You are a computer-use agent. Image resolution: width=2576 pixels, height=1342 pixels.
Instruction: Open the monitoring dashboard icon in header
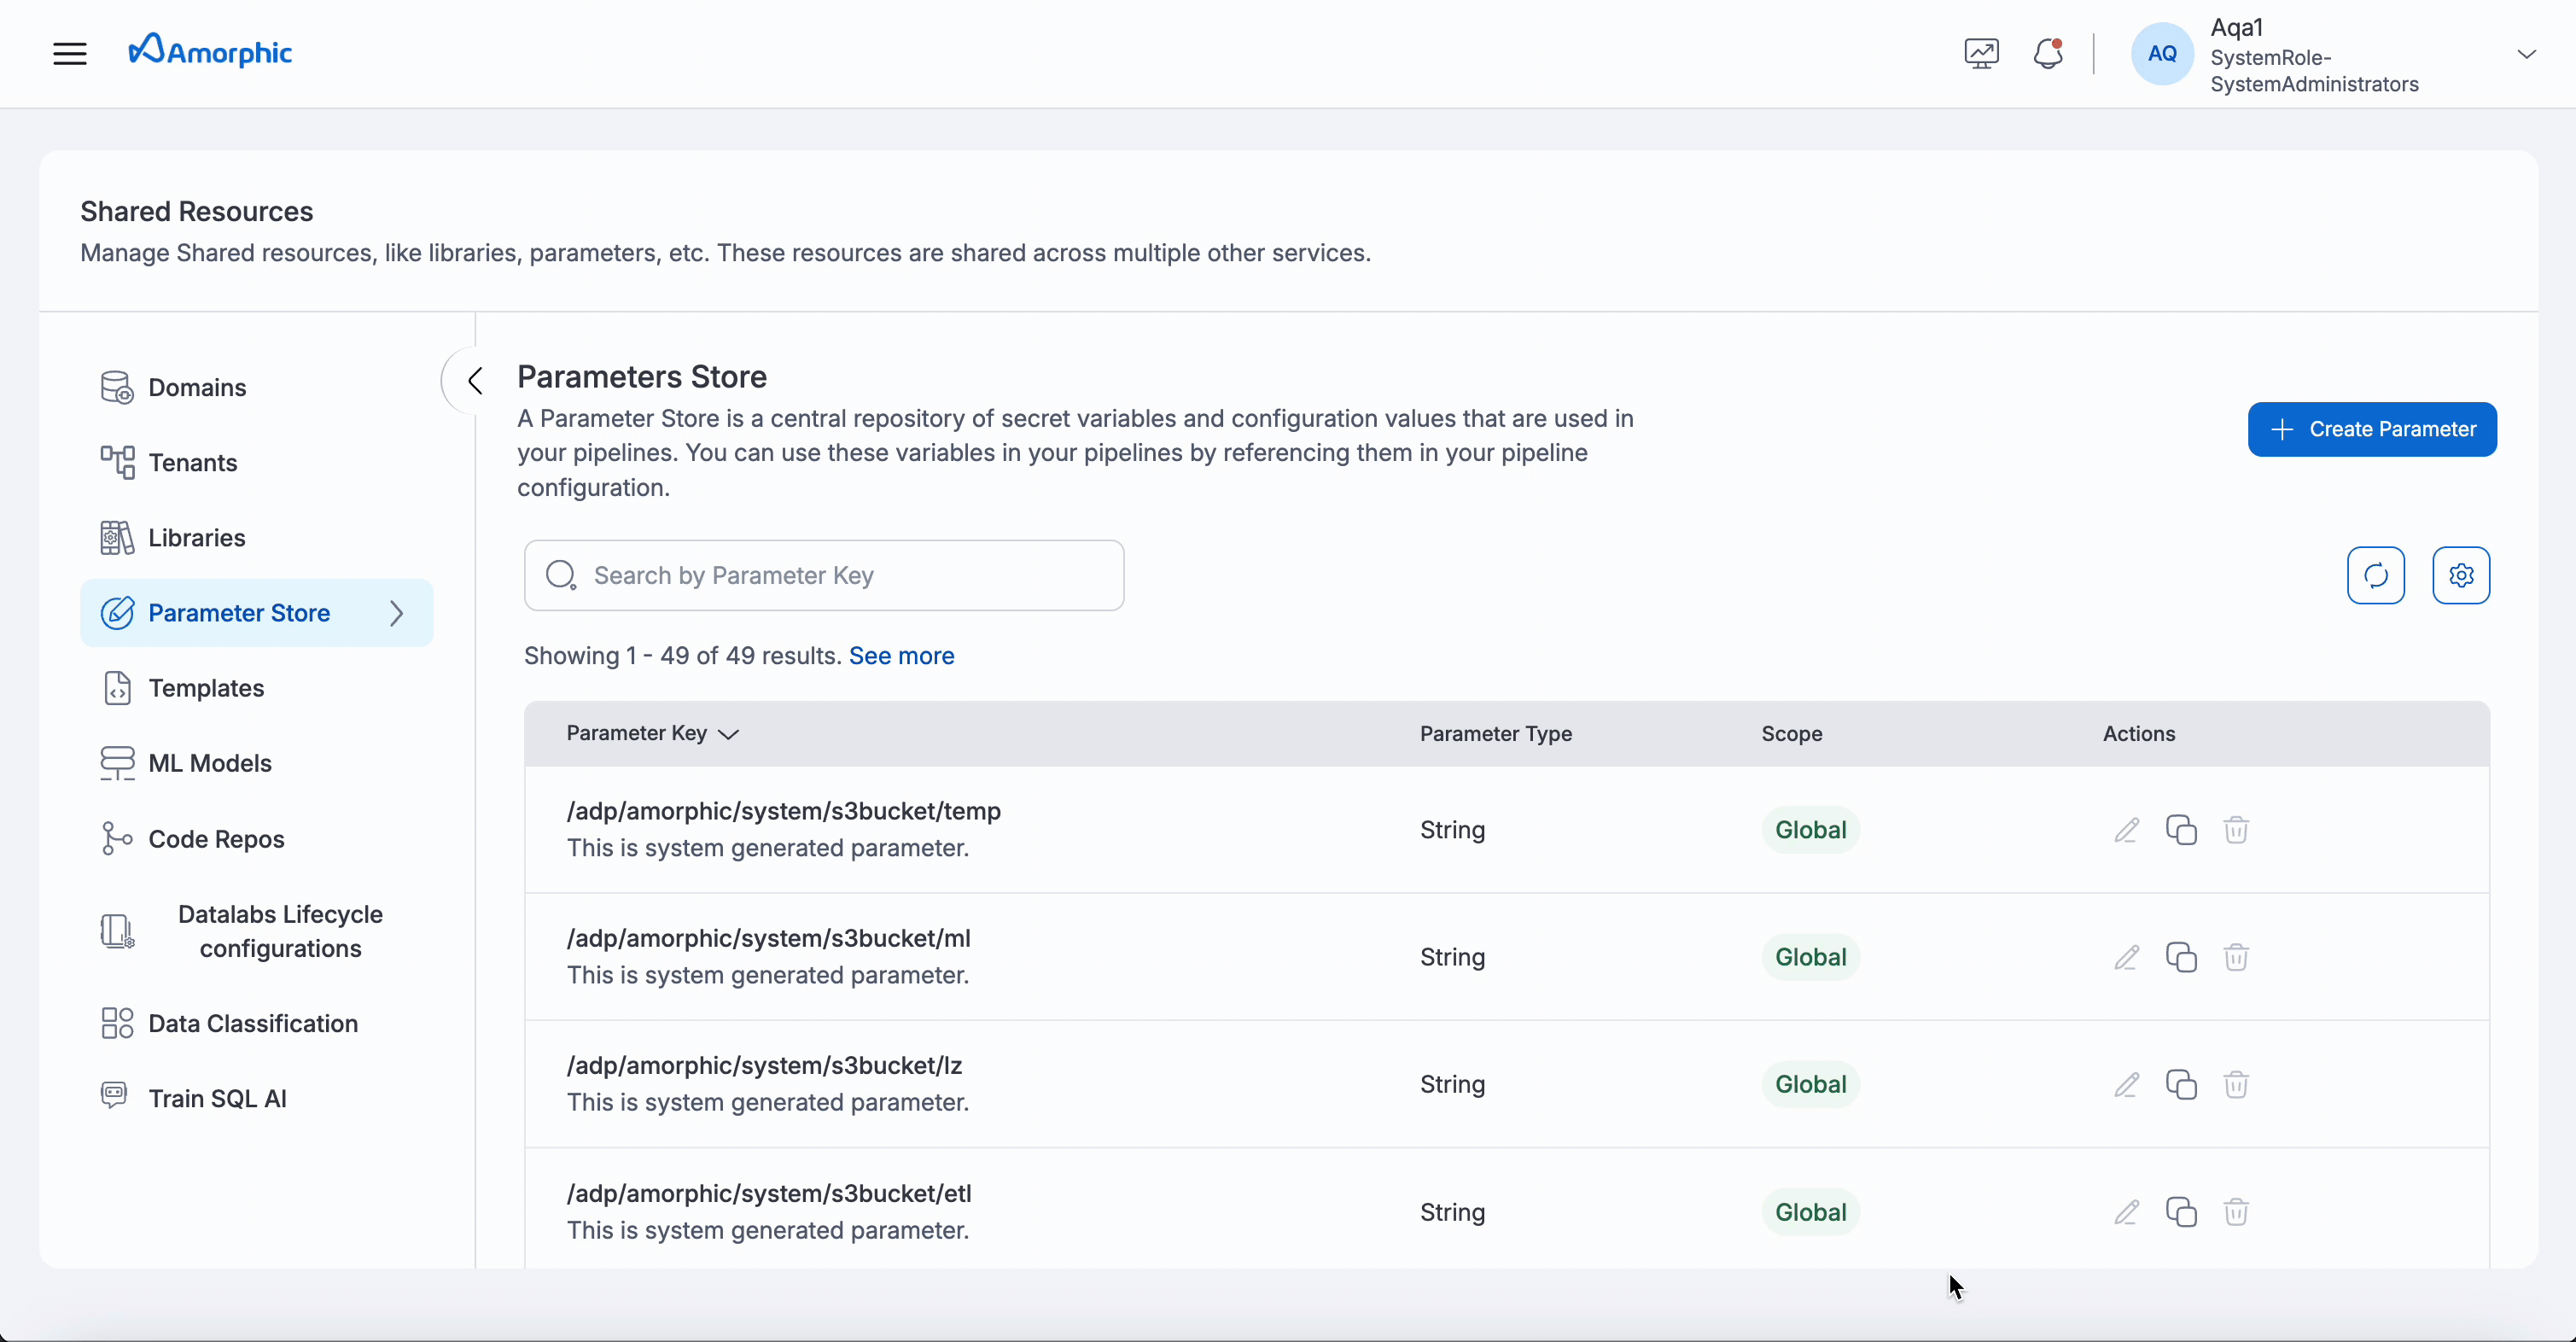(1981, 54)
